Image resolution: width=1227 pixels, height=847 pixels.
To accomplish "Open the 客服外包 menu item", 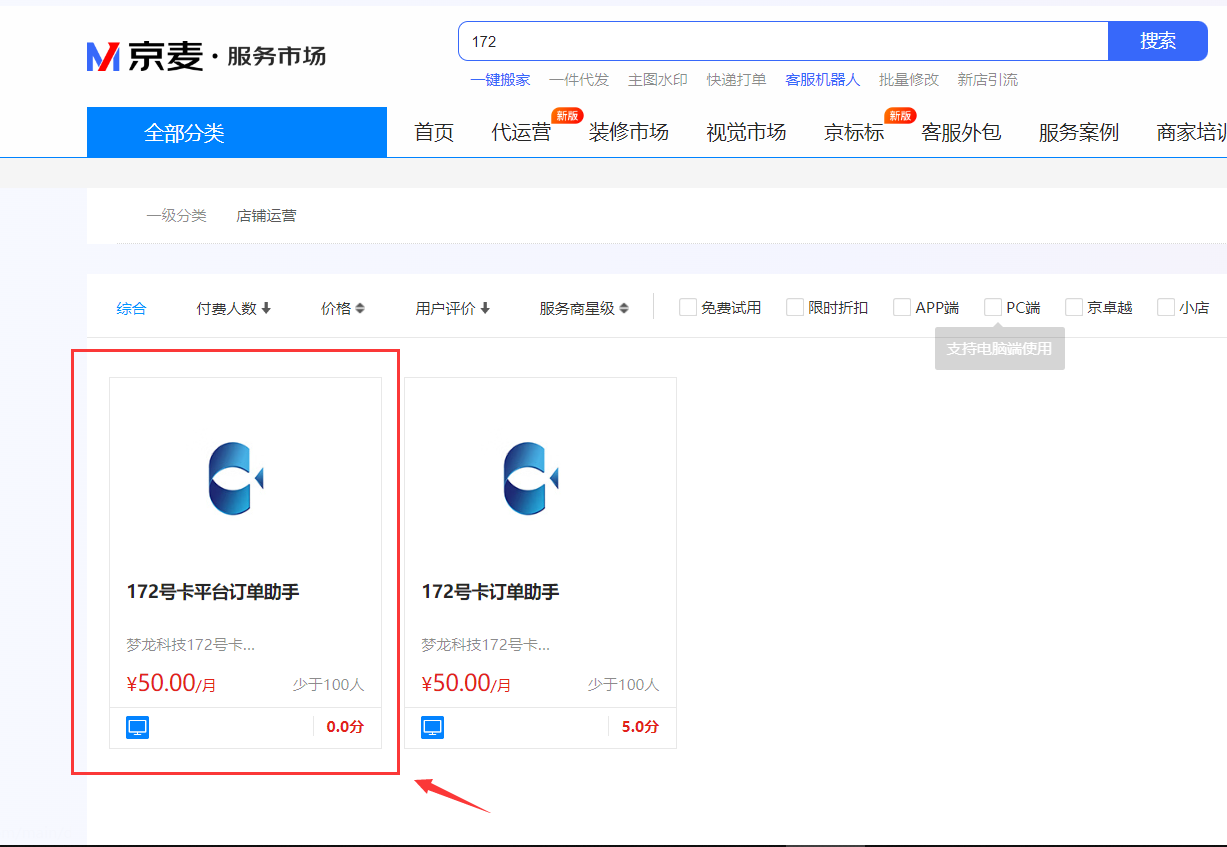I will coord(960,131).
